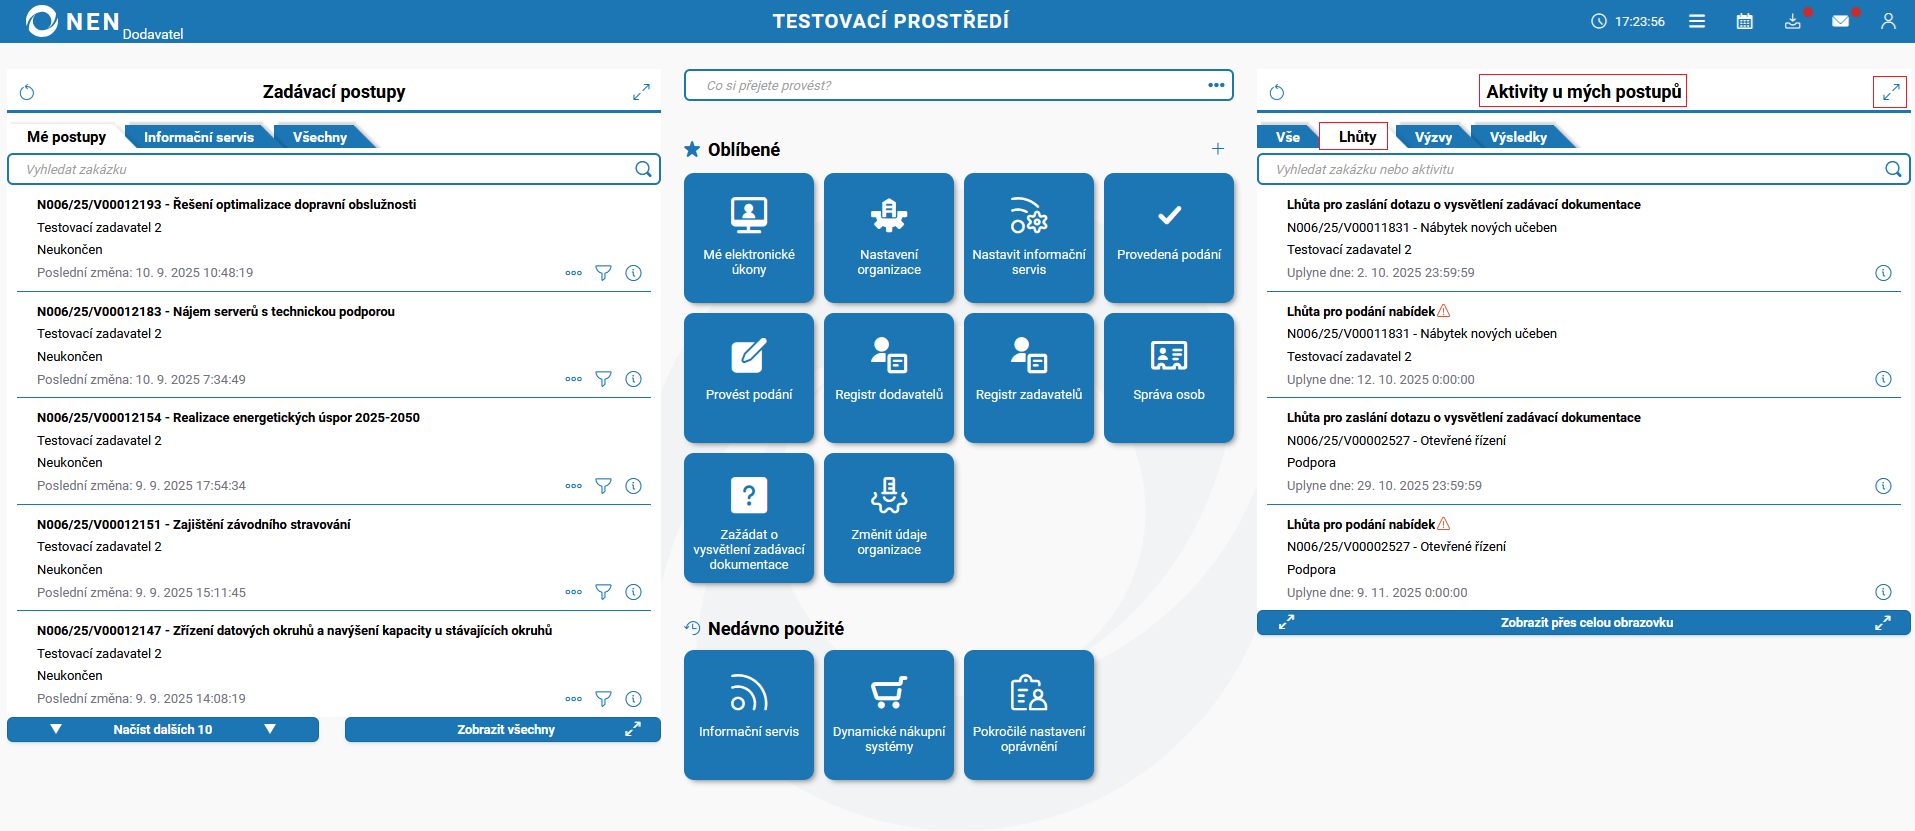Open the user profile icon
The image size is (1915, 831).
coord(1888,21)
